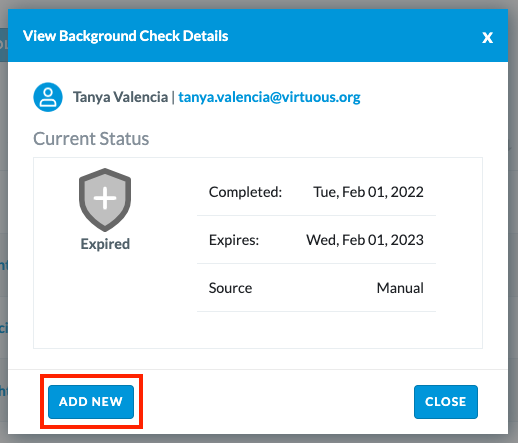Click the blue dialog header bar

pos(258,35)
